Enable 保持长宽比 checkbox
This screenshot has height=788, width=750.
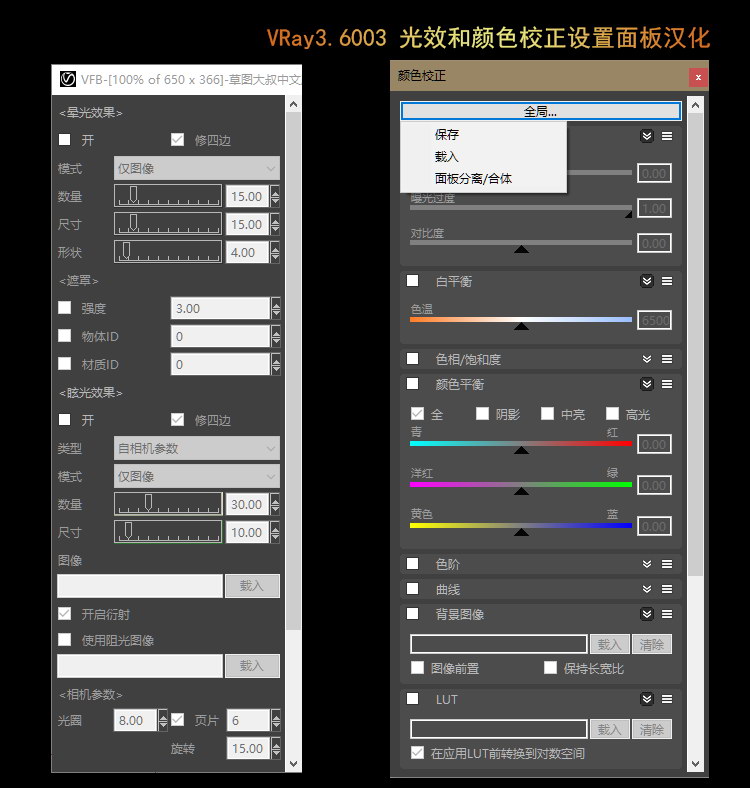550,668
